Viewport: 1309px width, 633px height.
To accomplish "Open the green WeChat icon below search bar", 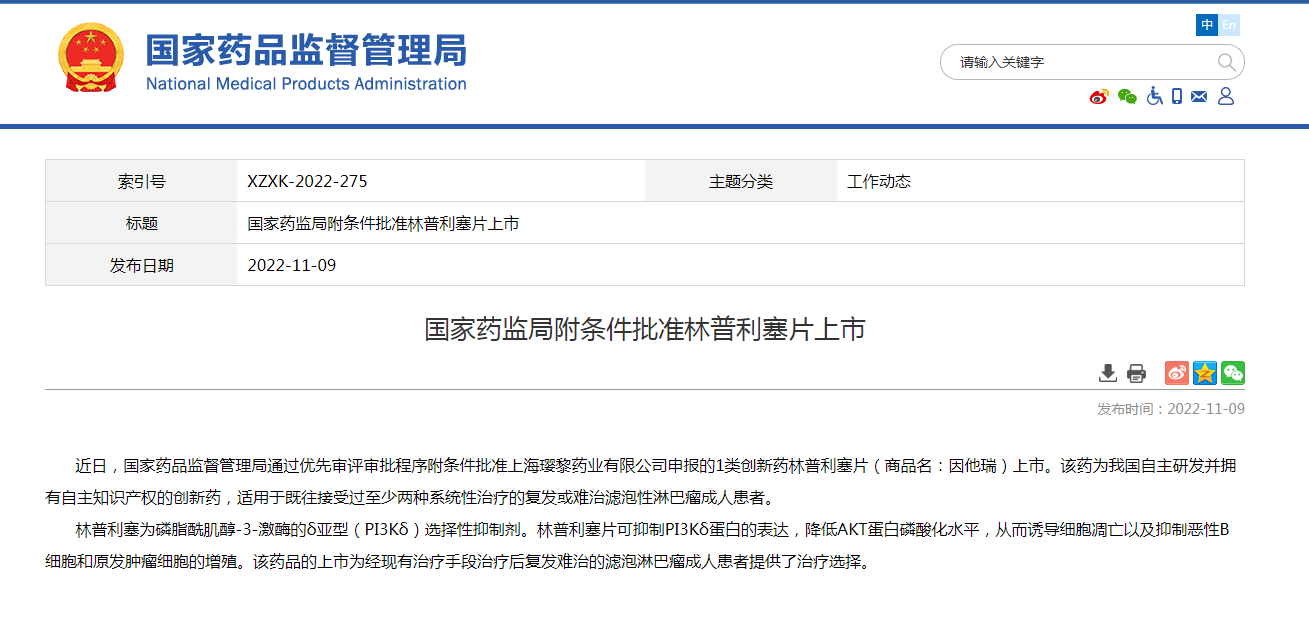I will [1127, 96].
